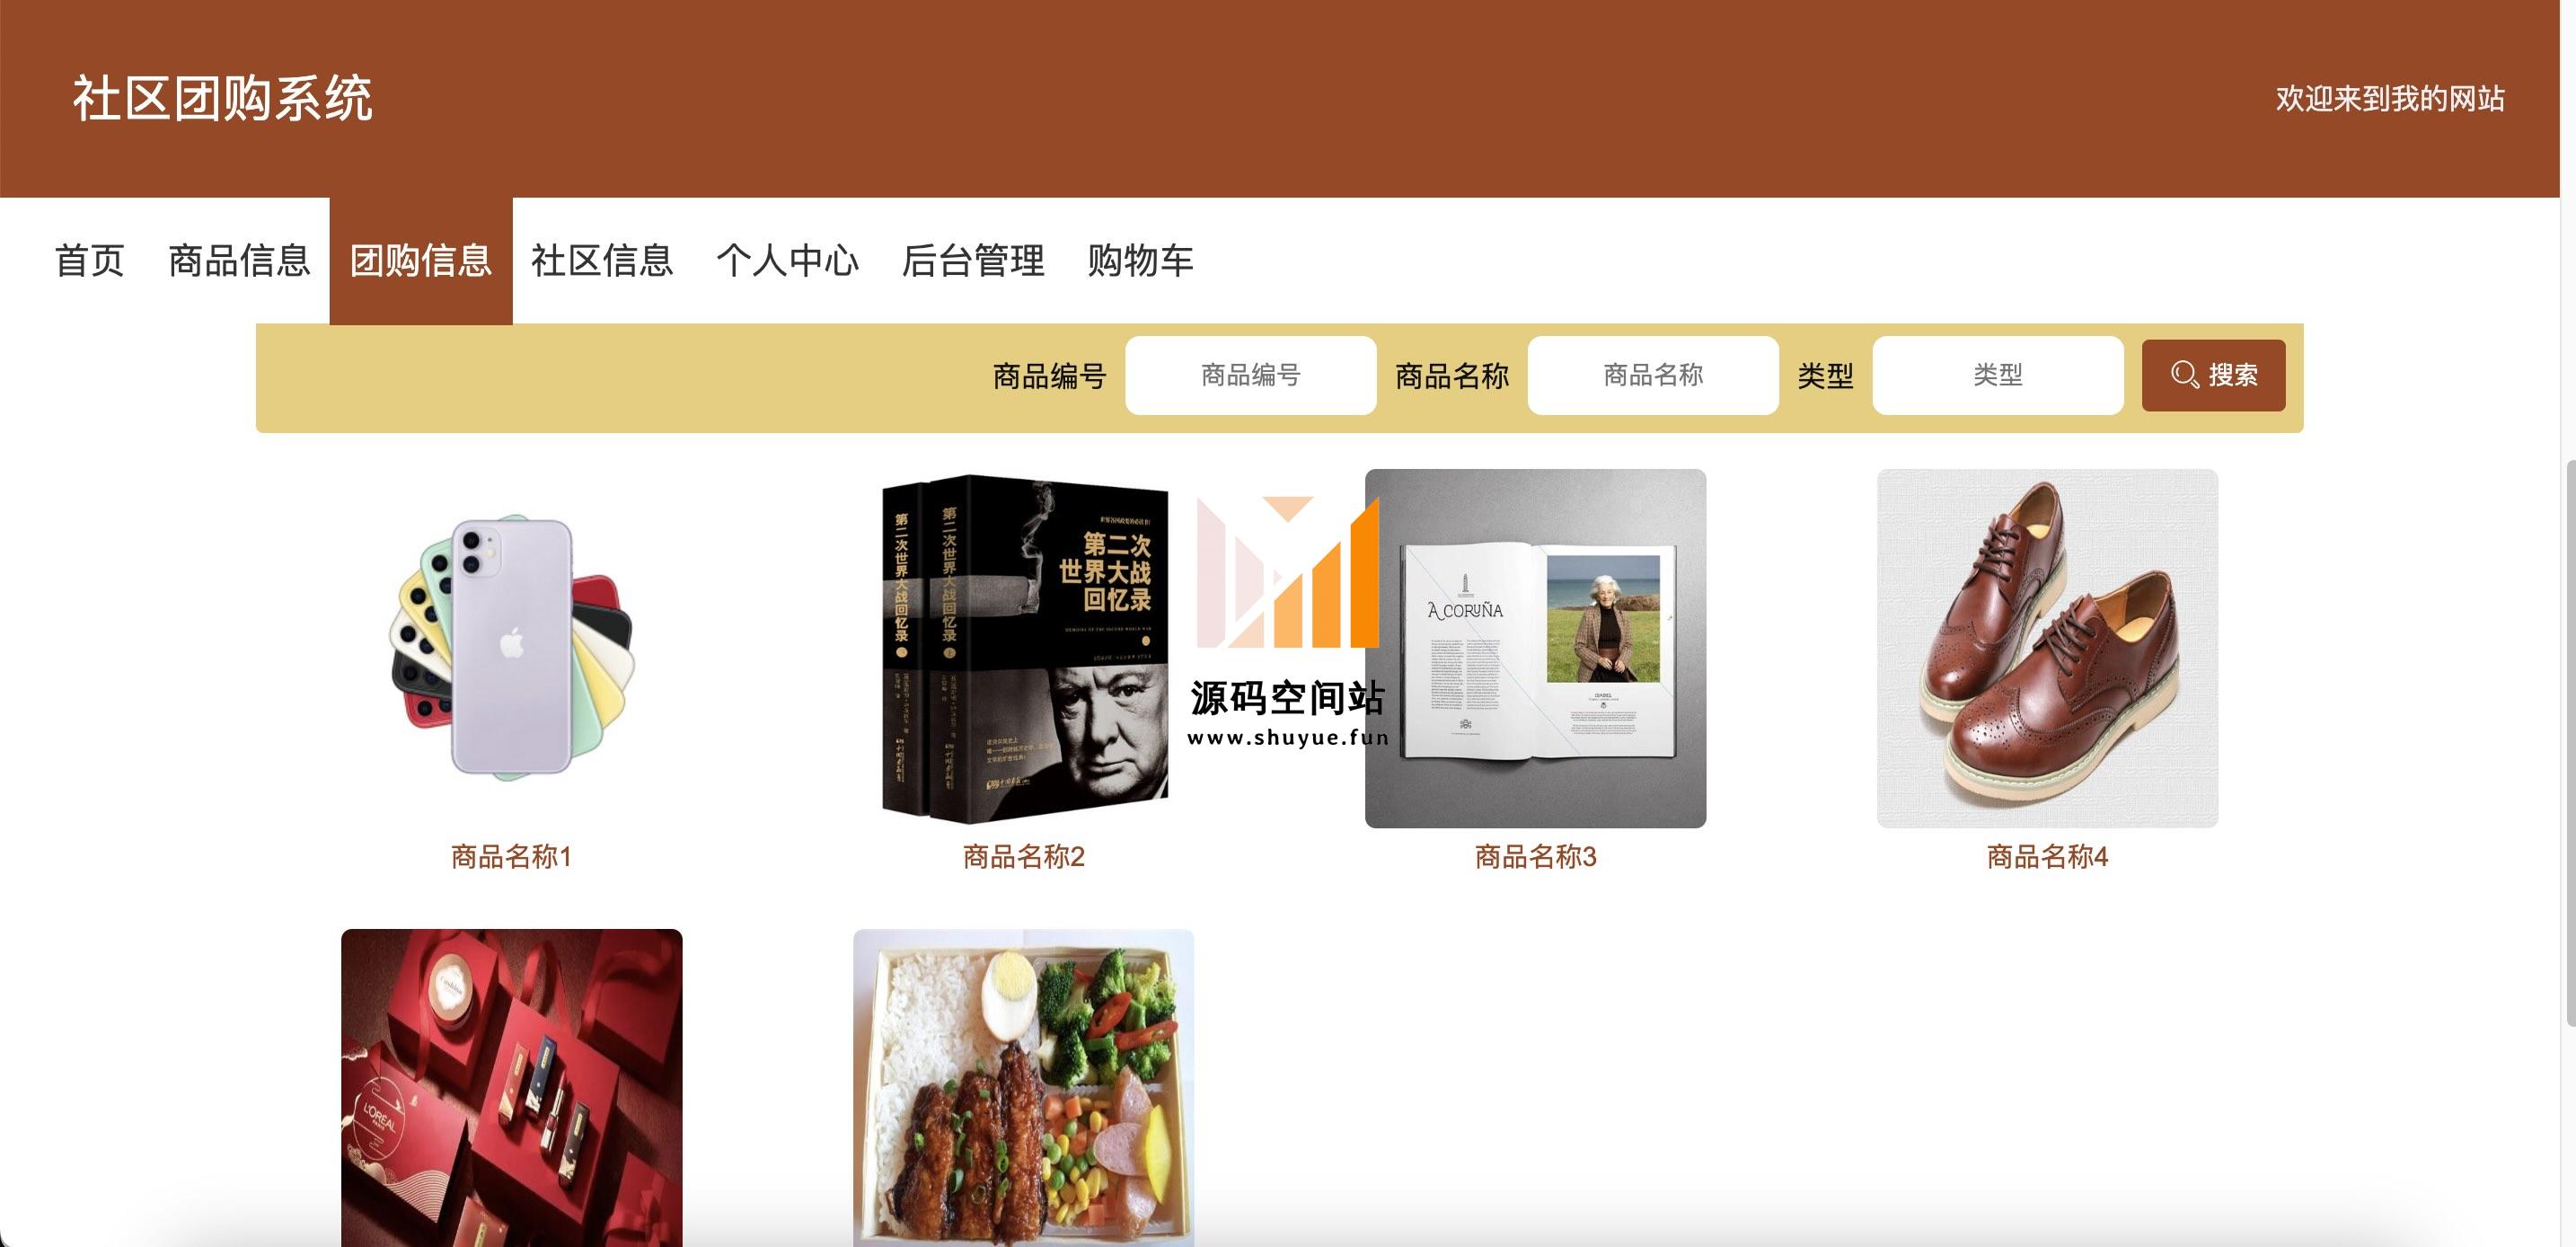View the 购物车 page
Image resolution: width=2576 pixels, height=1247 pixels.
[x=1140, y=261]
